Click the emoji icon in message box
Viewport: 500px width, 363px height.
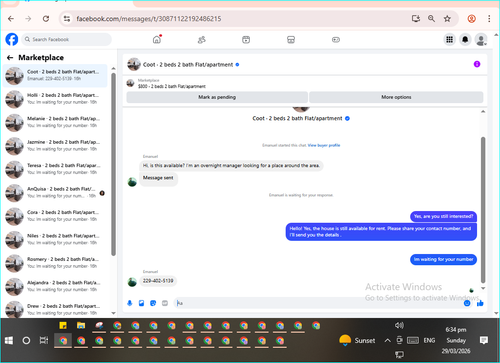point(467,303)
